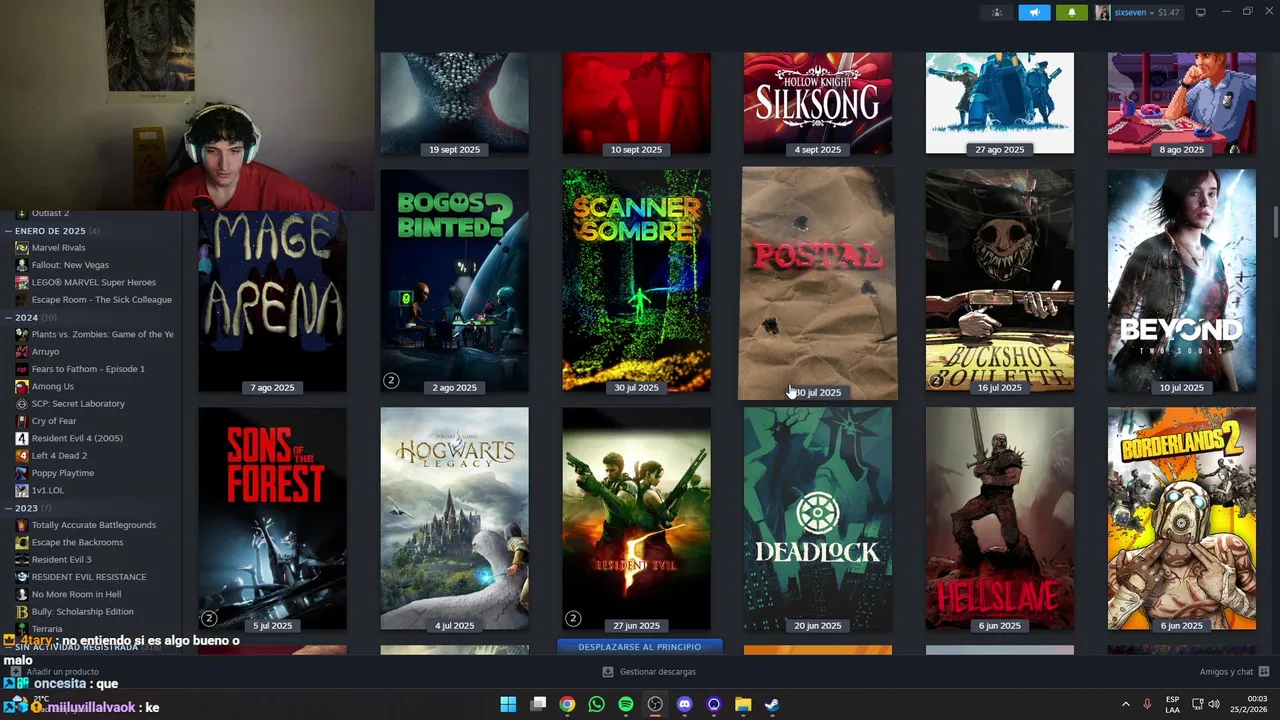The image size is (1280, 720).
Task: Open Amigos y chat panel
Action: click(1234, 672)
